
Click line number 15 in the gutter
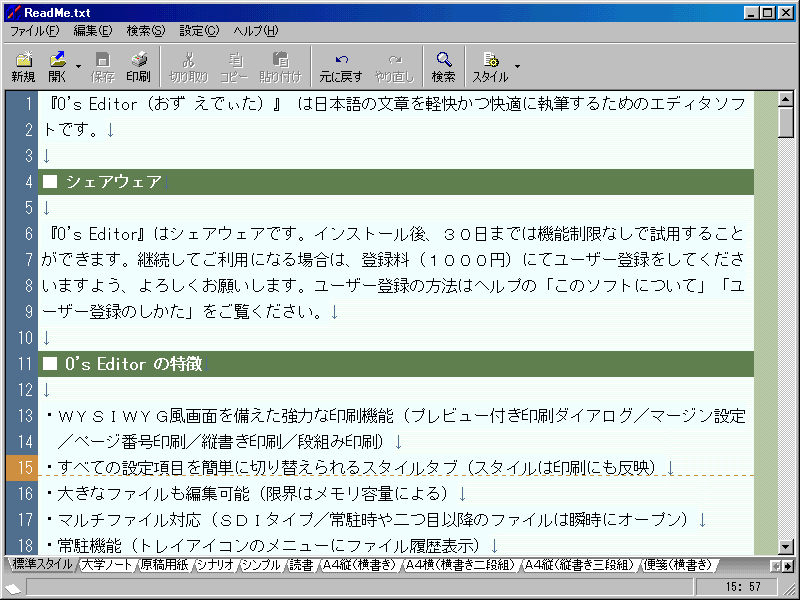22,467
